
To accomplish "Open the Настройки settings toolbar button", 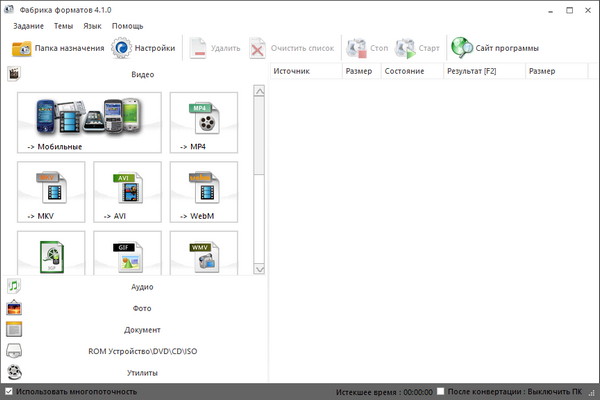I will click(144, 47).
